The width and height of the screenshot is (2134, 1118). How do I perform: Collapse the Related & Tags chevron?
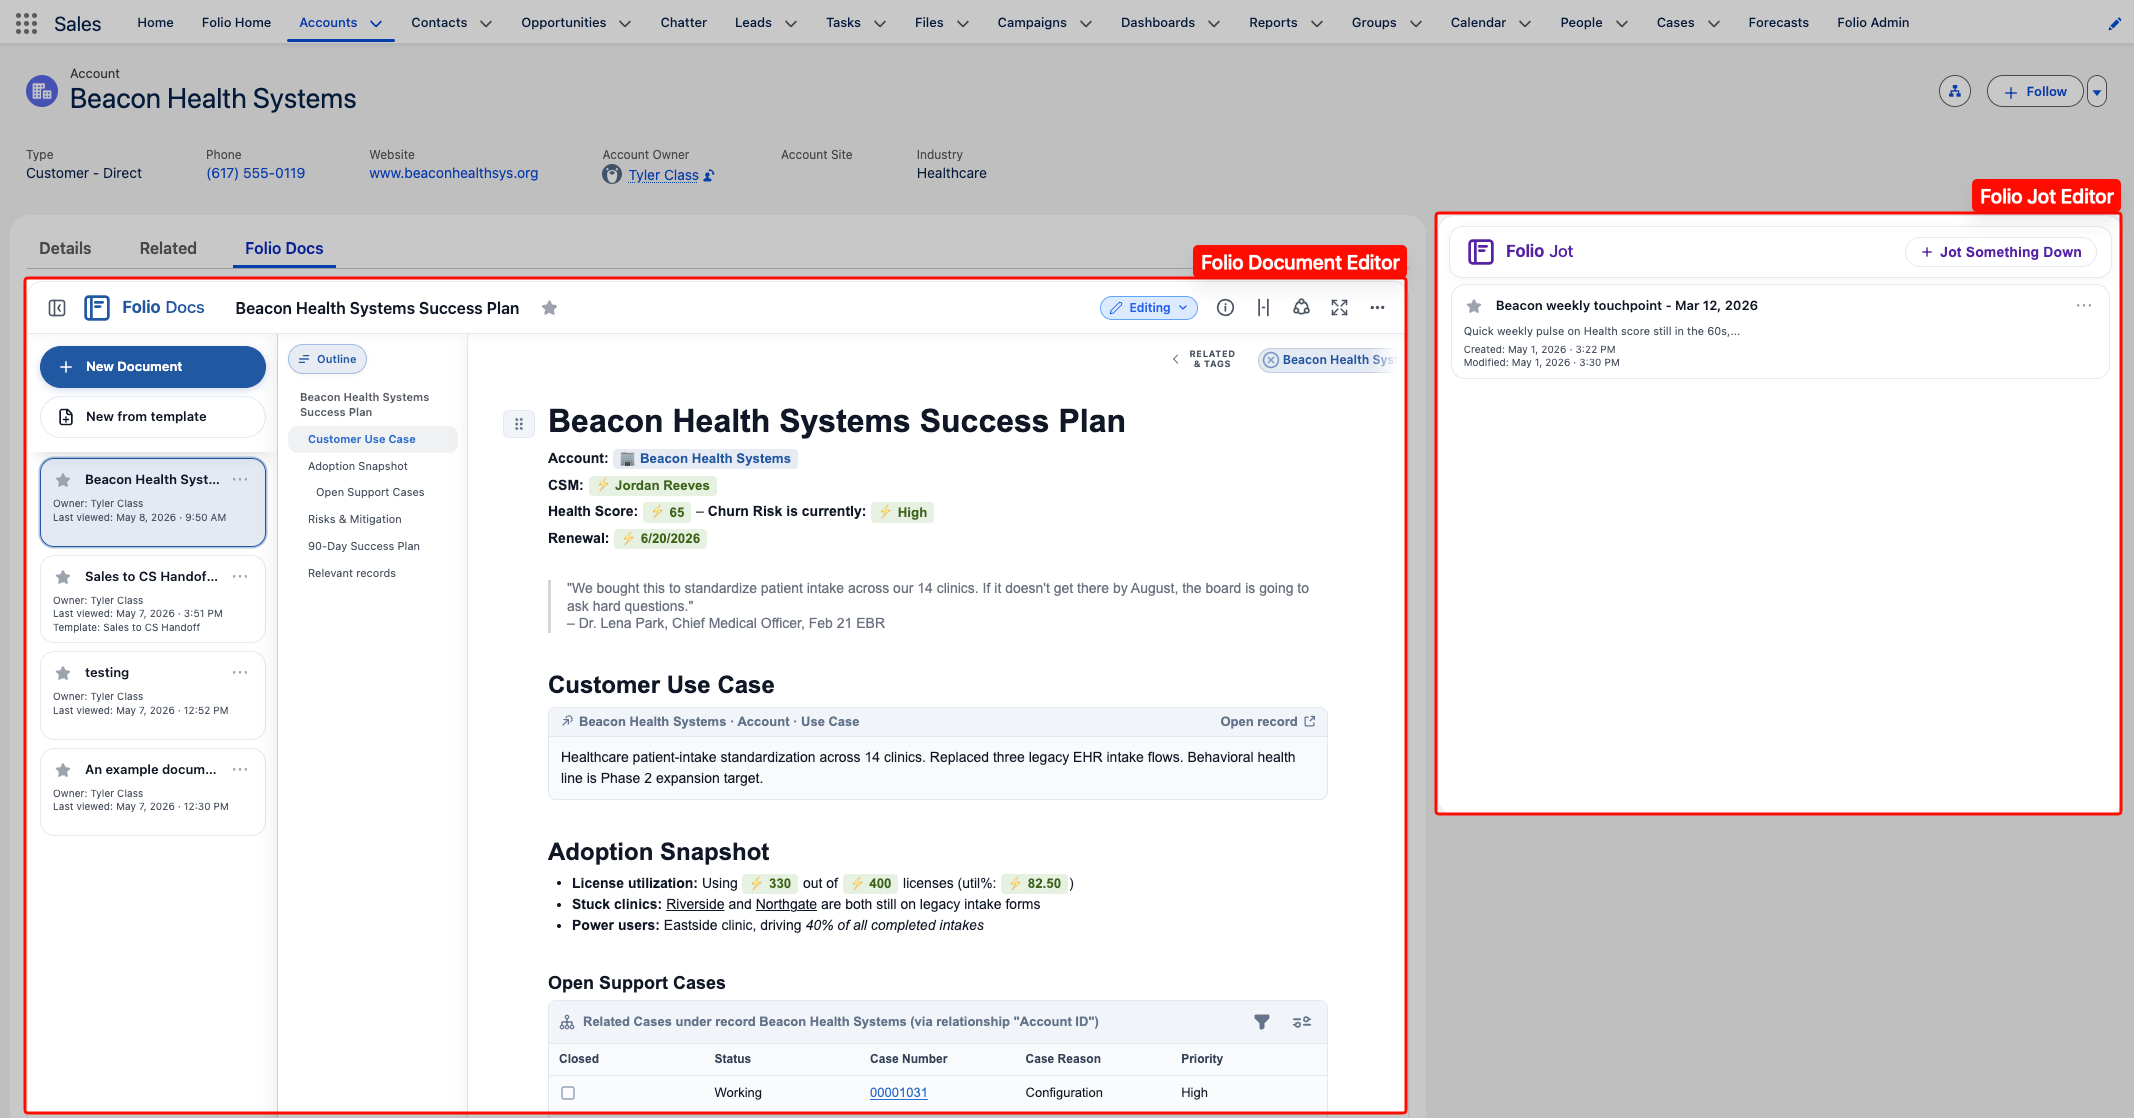[x=1175, y=359]
